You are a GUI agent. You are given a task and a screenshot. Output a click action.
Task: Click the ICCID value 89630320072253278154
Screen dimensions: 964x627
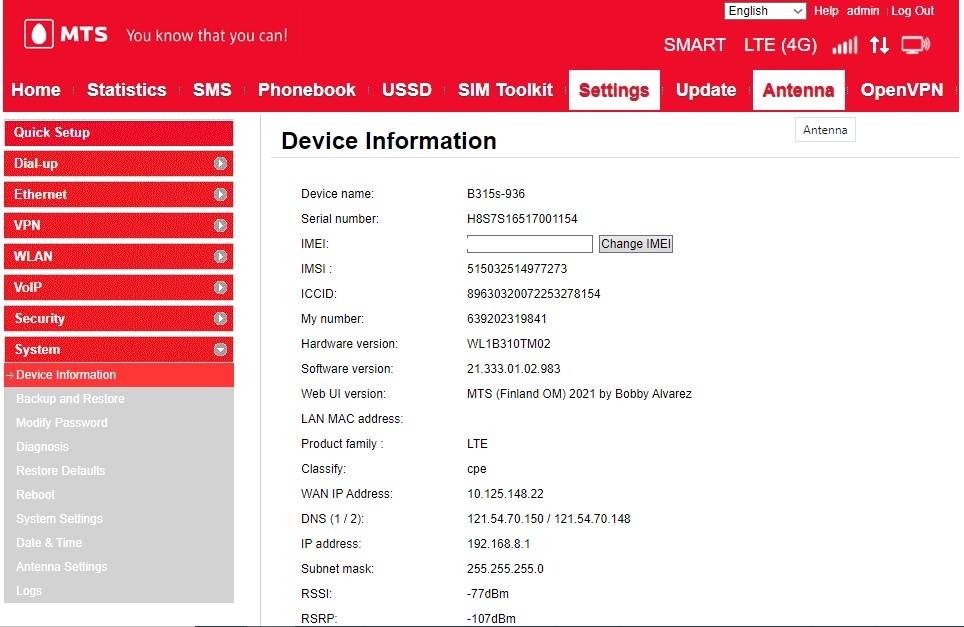[x=534, y=294]
